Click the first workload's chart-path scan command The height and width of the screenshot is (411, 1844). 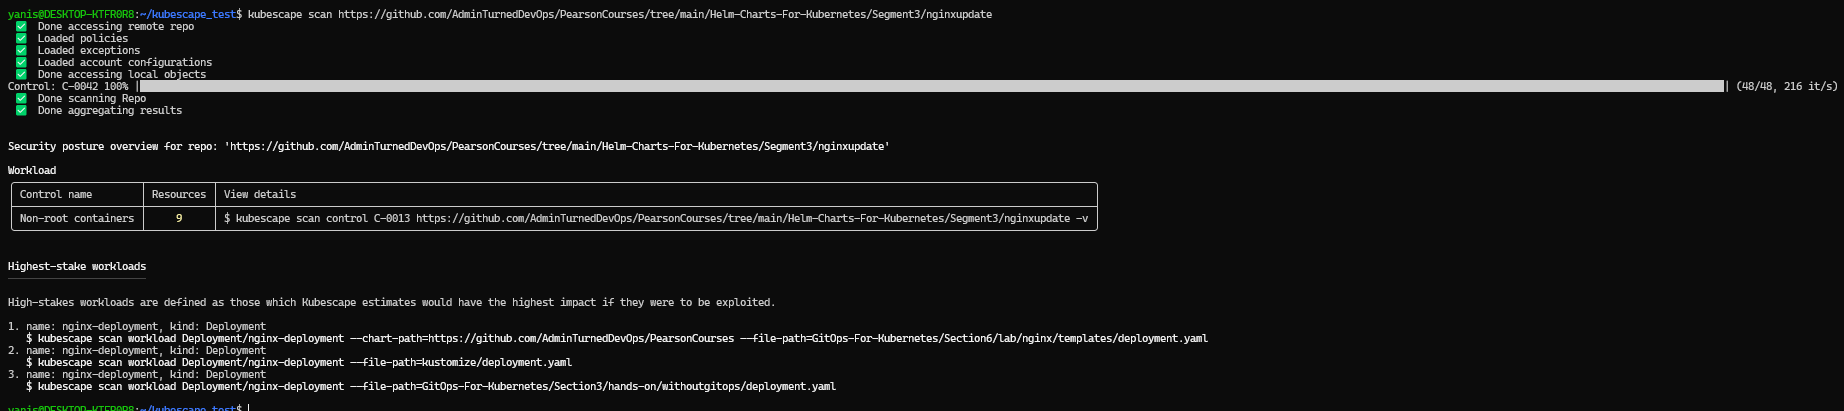coord(617,339)
